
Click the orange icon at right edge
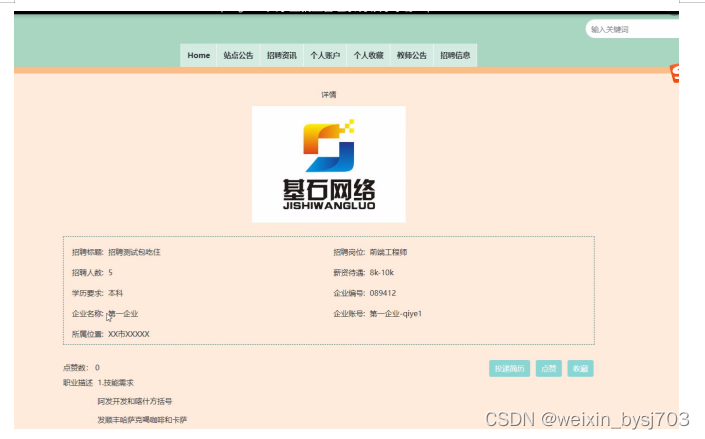pyautogui.click(x=674, y=73)
